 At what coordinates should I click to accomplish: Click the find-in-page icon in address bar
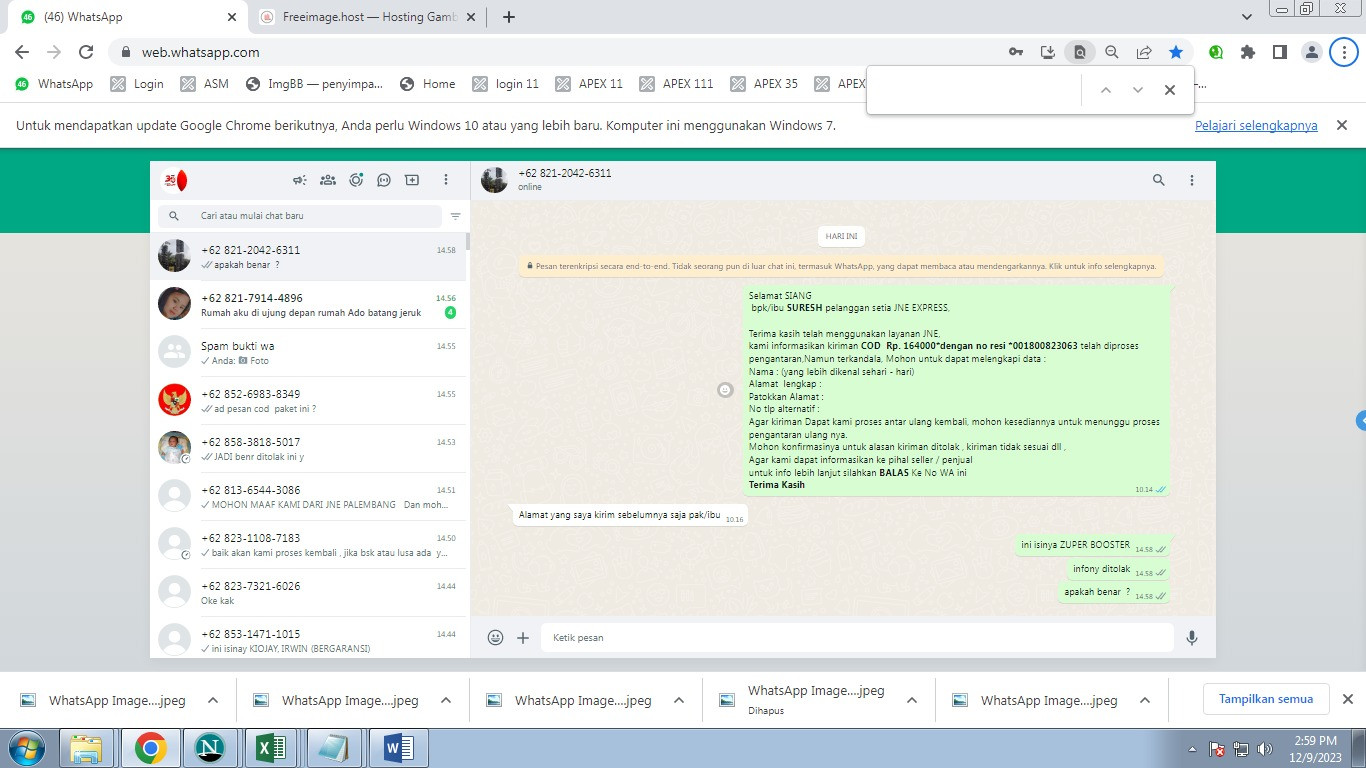1080,52
